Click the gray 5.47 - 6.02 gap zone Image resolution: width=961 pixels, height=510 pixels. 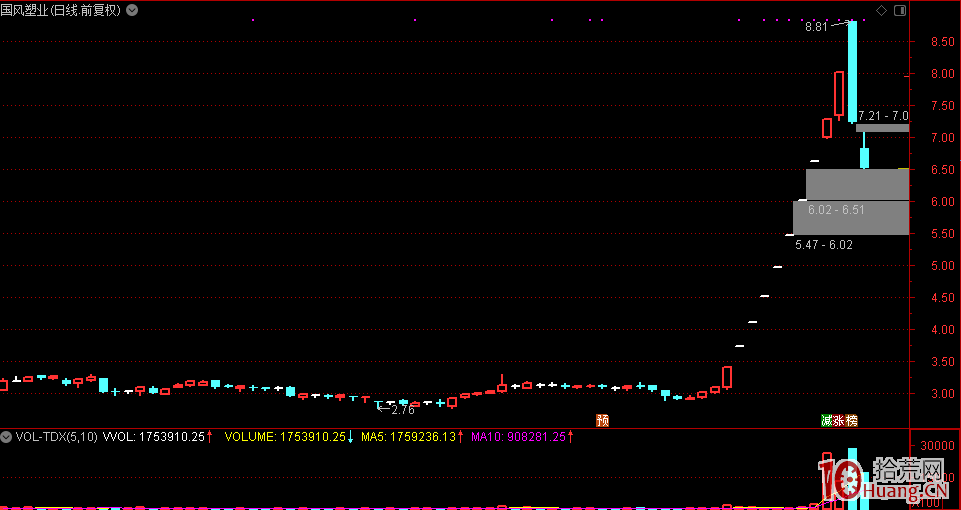click(851, 219)
